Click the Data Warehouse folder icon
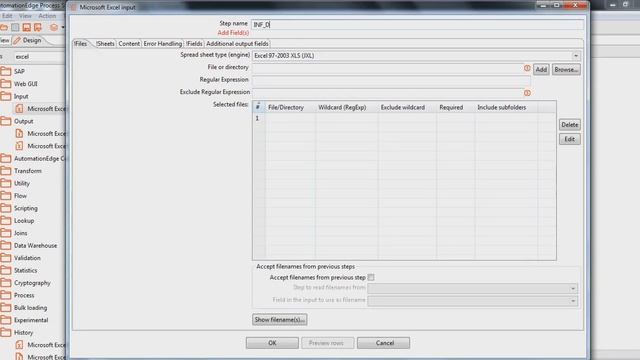The height and width of the screenshot is (360, 640). (x=6, y=246)
